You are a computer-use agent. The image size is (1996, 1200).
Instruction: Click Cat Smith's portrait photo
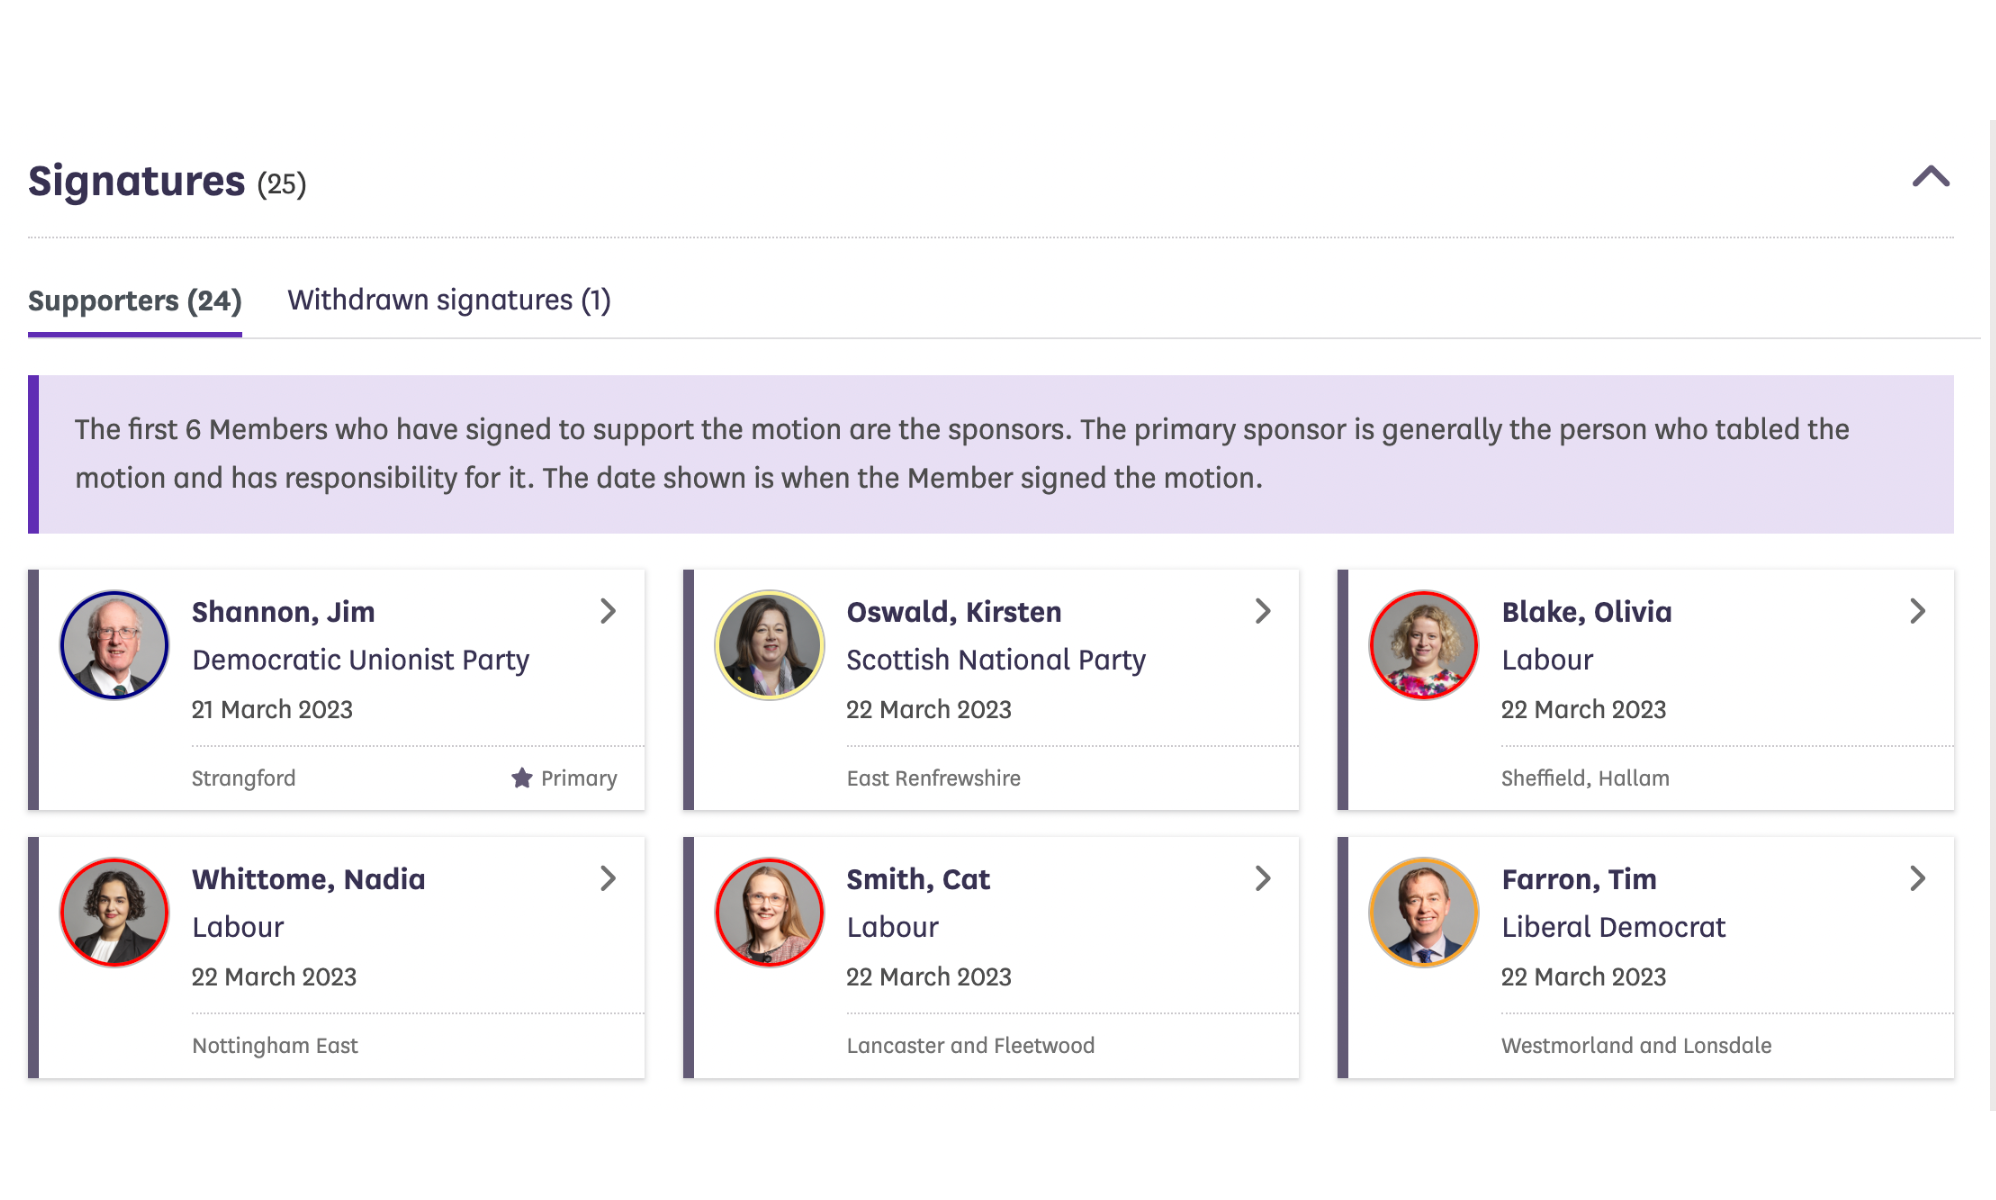(769, 912)
